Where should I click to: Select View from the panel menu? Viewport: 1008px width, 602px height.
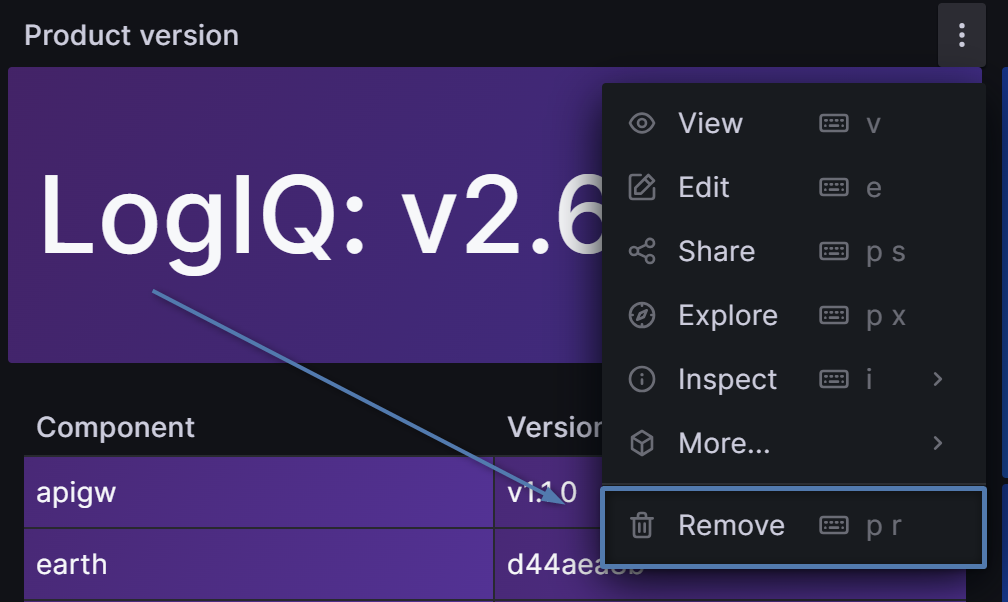[x=710, y=123]
